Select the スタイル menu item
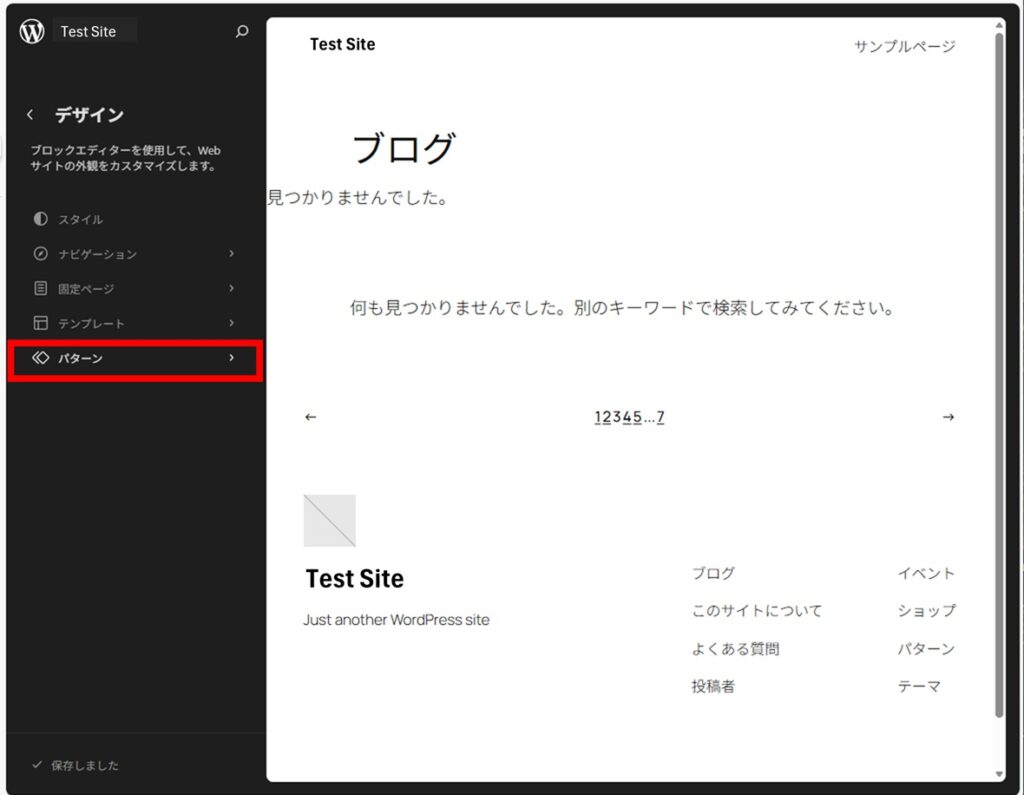 (80, 219)
